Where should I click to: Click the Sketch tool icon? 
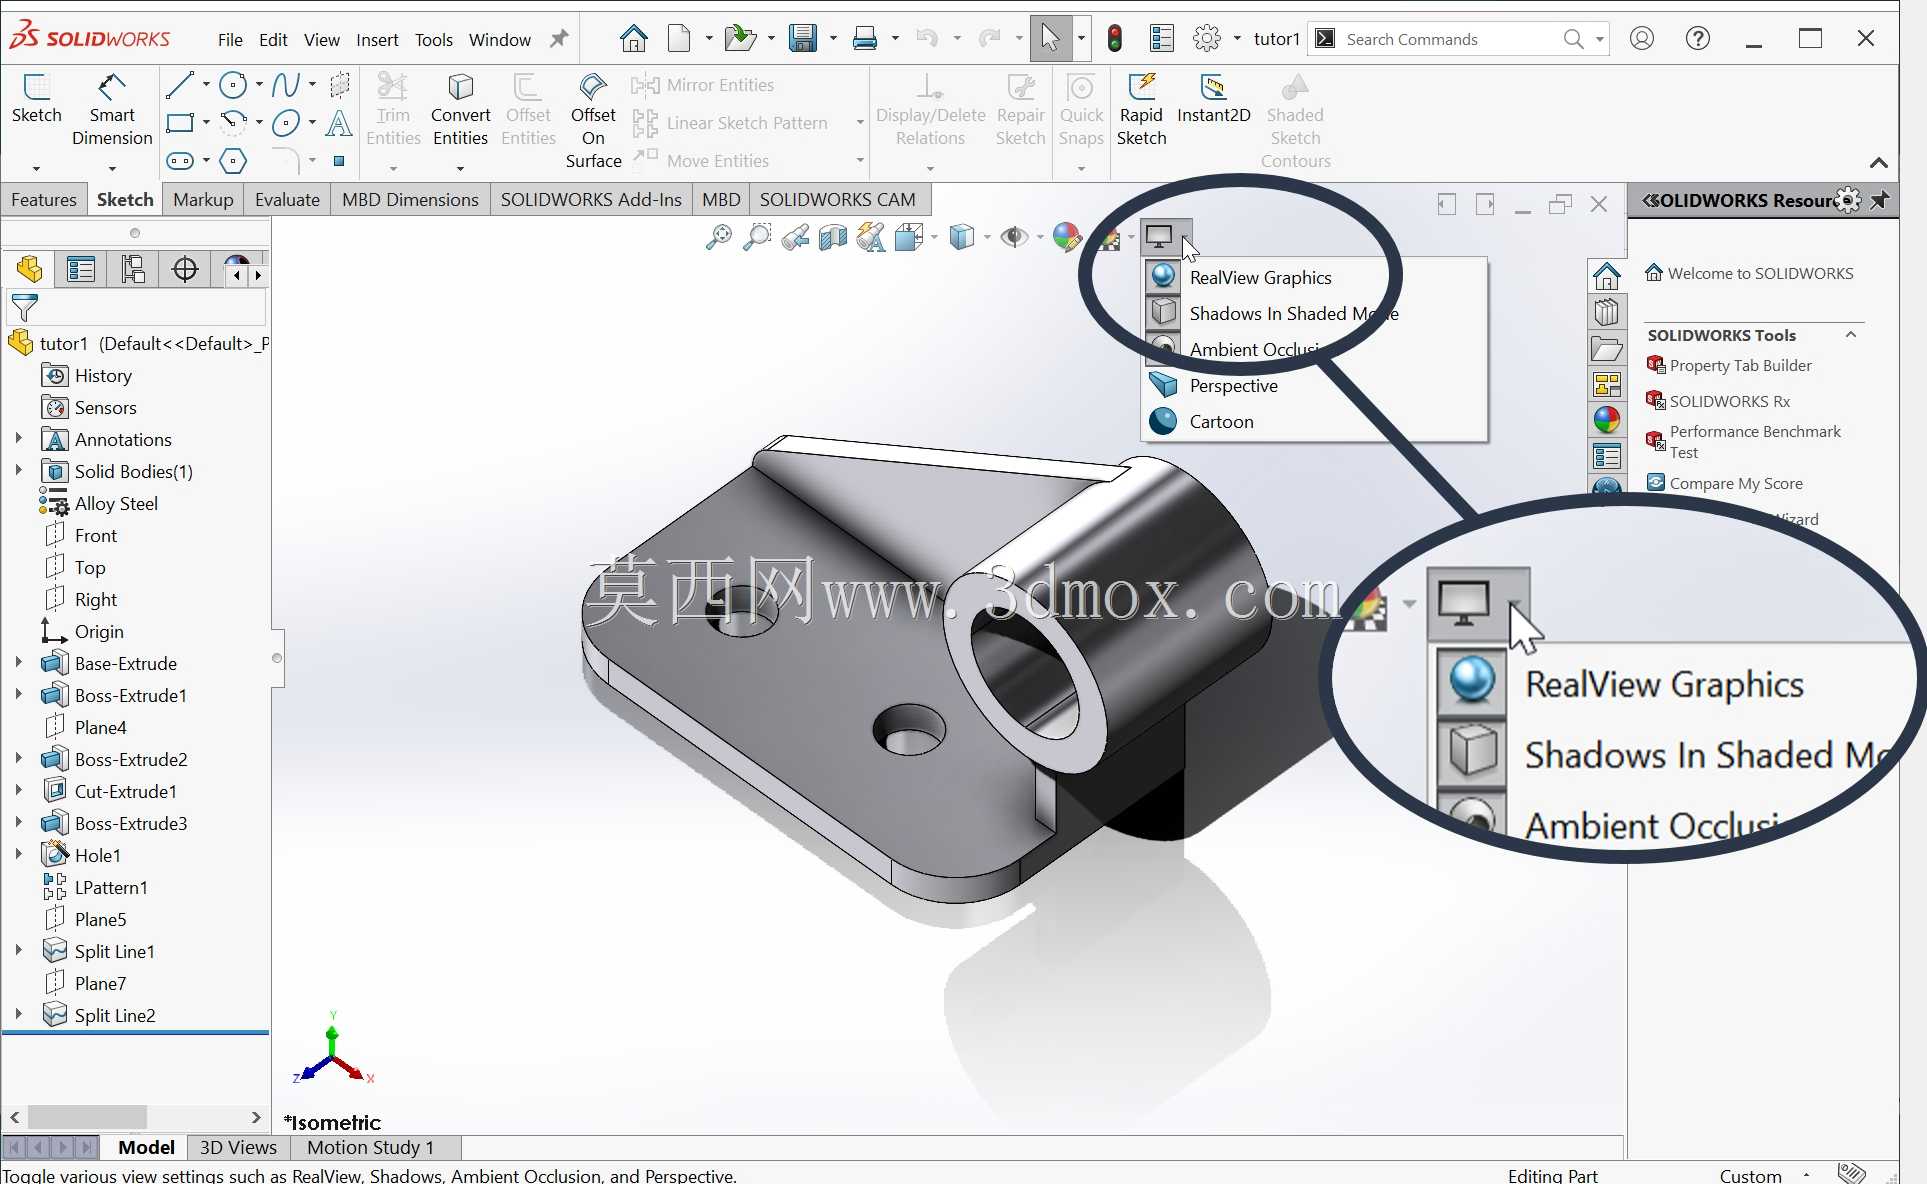pyautogui.click(x=36, y=98)
